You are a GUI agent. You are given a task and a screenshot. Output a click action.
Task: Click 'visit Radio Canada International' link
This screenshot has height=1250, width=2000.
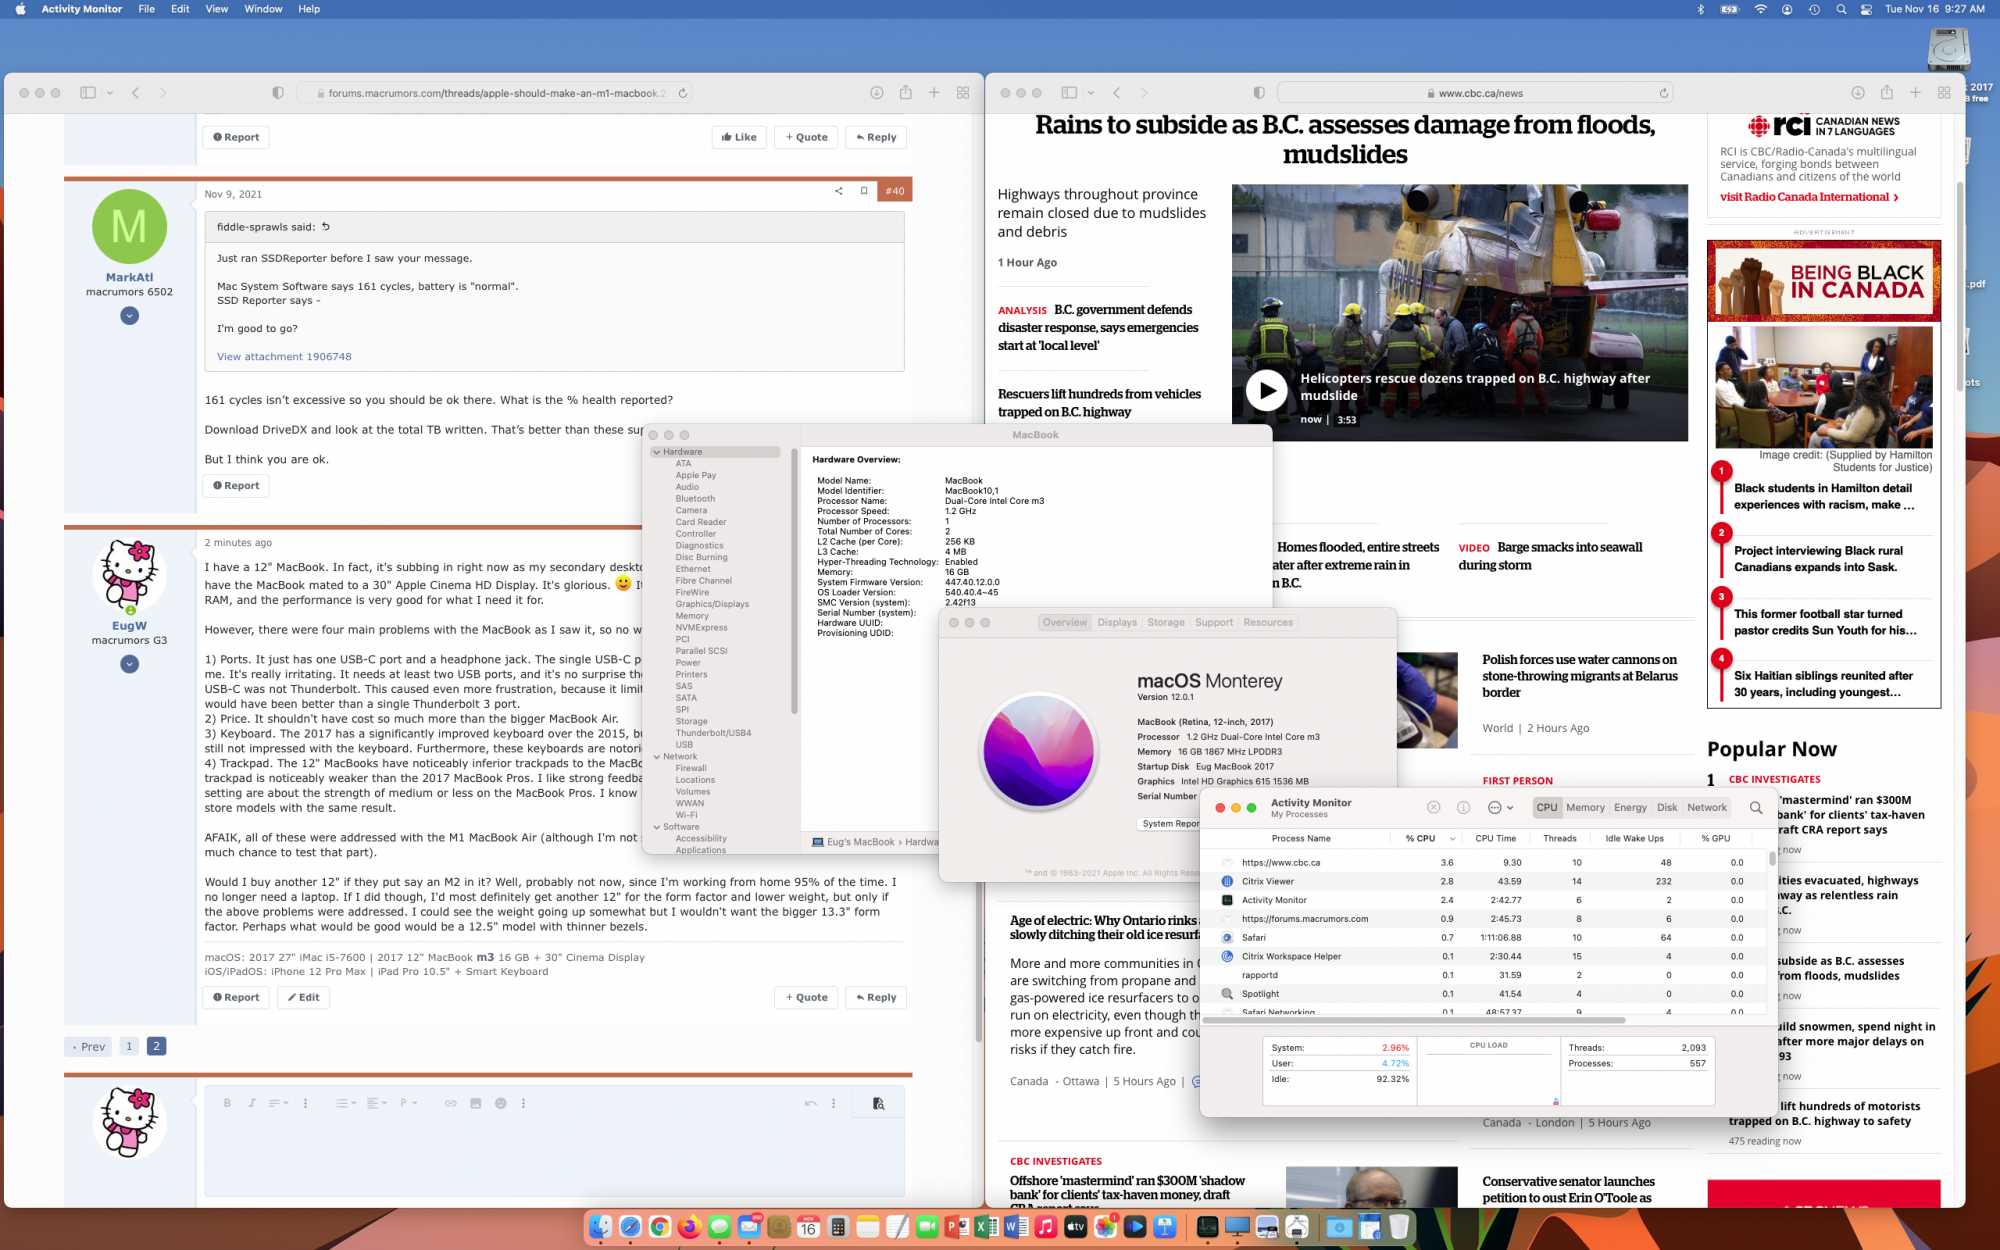(x=1809, y=197)
